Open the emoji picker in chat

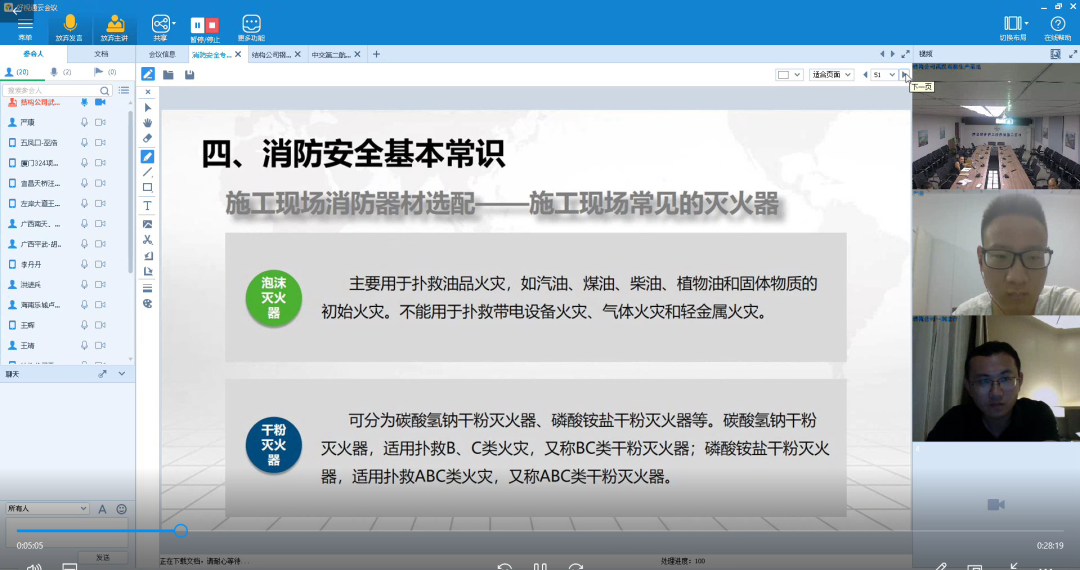pos(121,509)
